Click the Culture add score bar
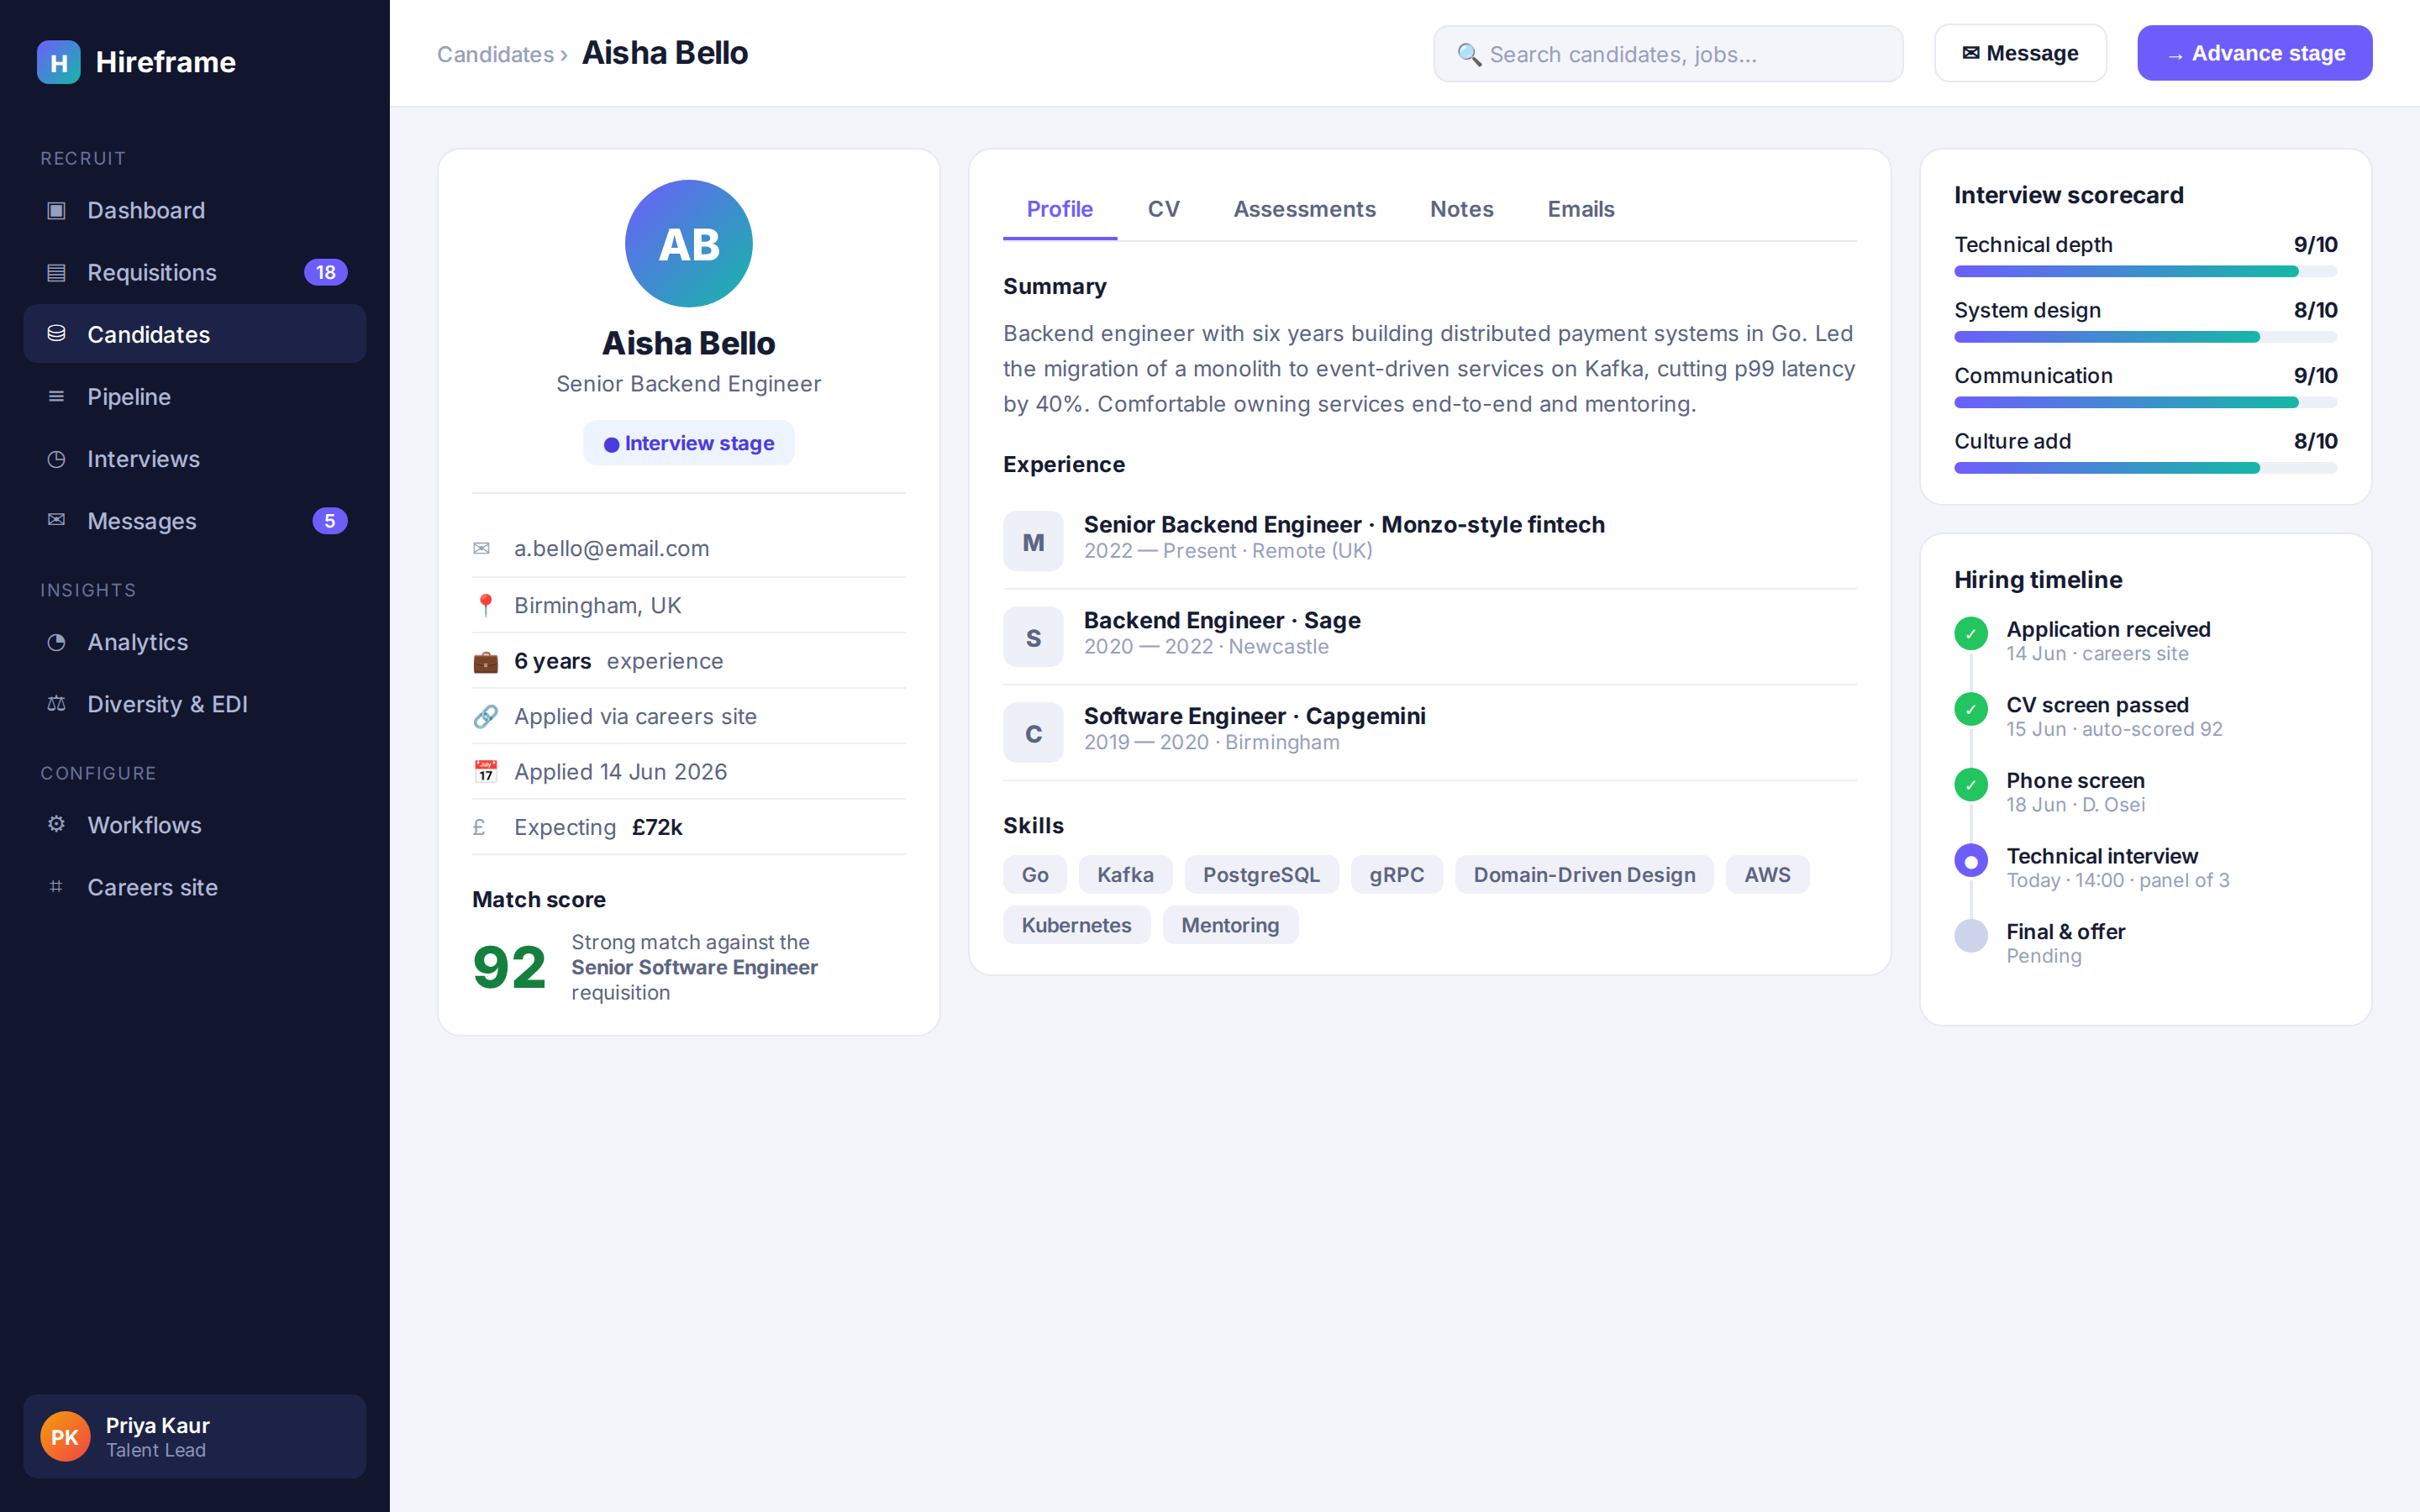 2145,468
